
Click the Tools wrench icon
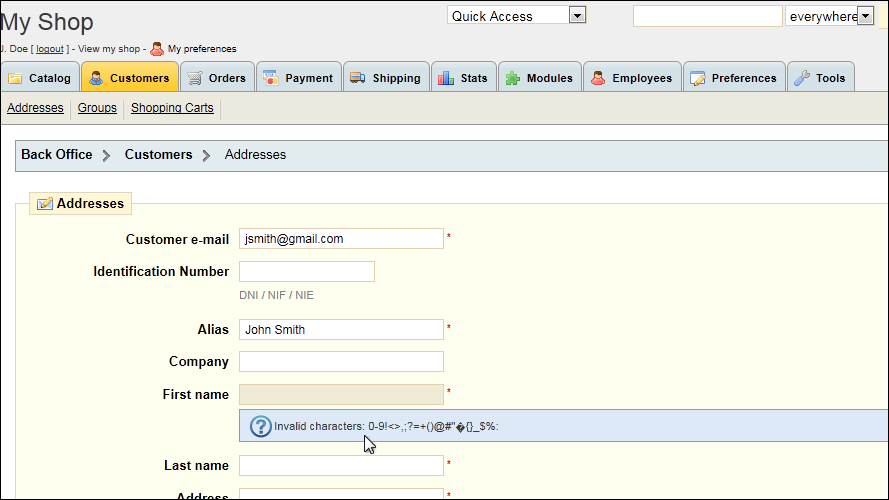(802, 78)
